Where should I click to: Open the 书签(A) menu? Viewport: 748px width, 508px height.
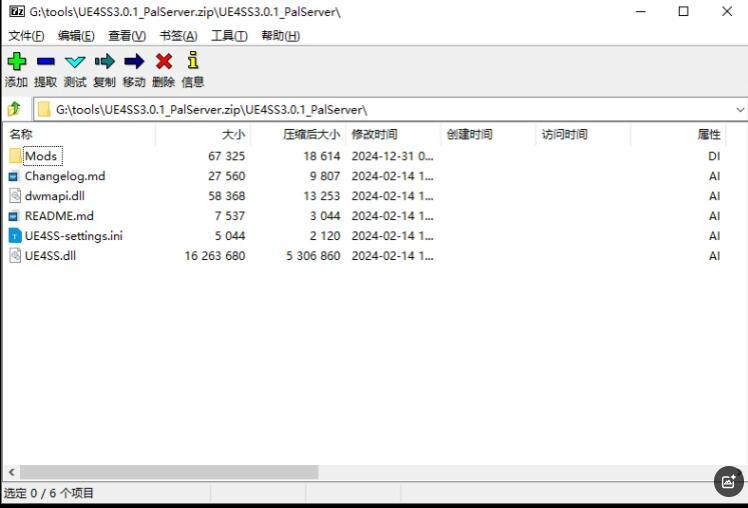pos(178,36)
